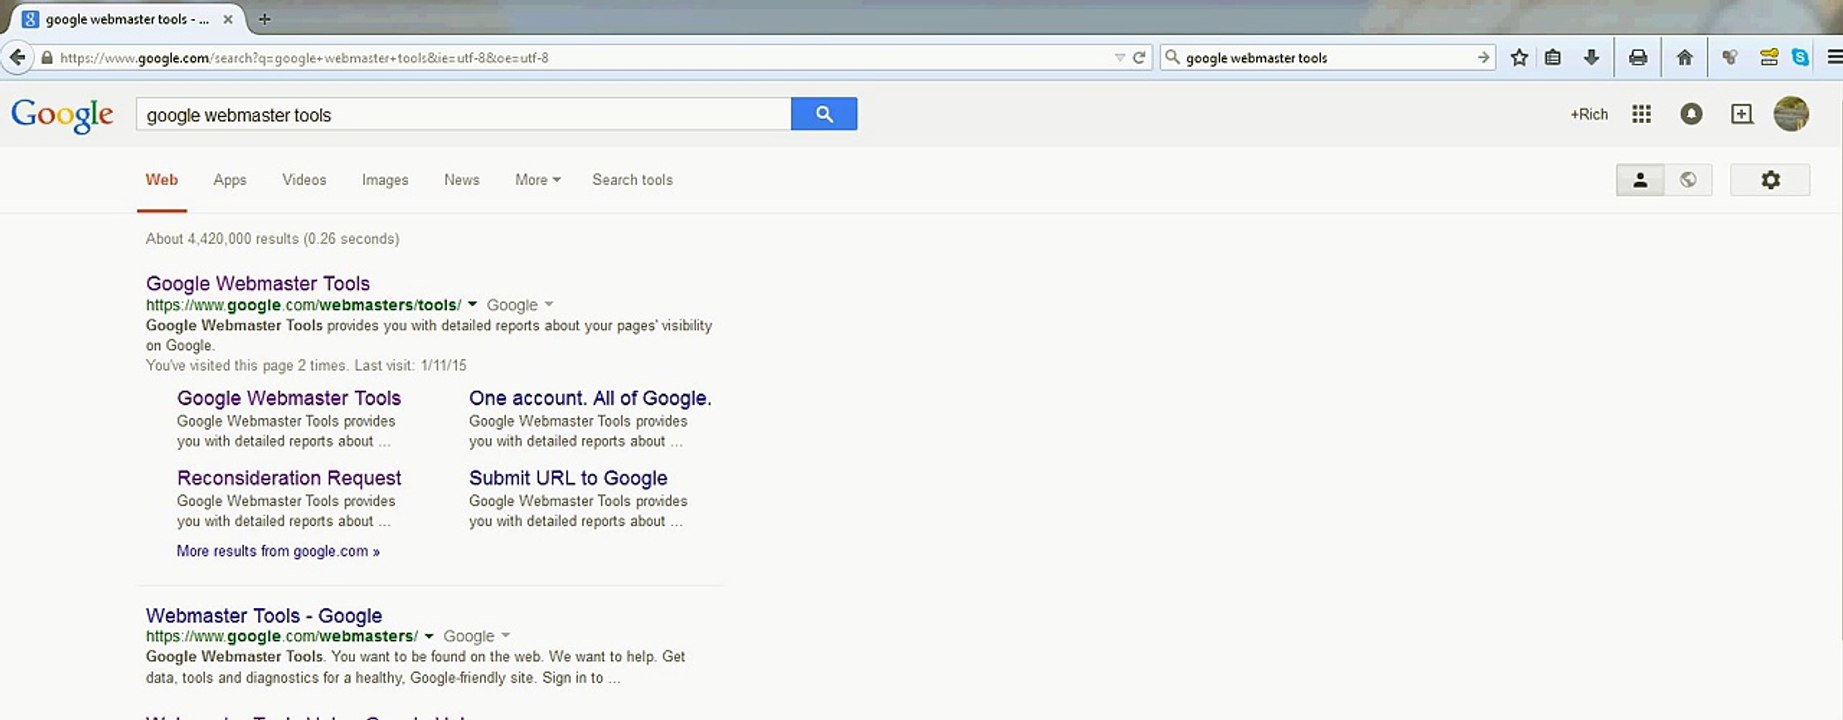Switch to the News search tab
1843x720 pixels.
click(x=462, y=180)
